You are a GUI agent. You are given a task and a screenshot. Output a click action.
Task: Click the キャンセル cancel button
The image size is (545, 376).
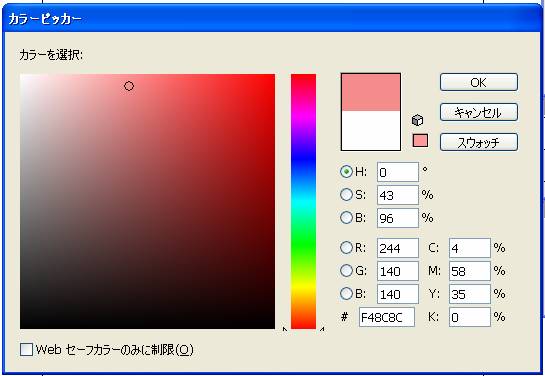(x=479, y=112)
